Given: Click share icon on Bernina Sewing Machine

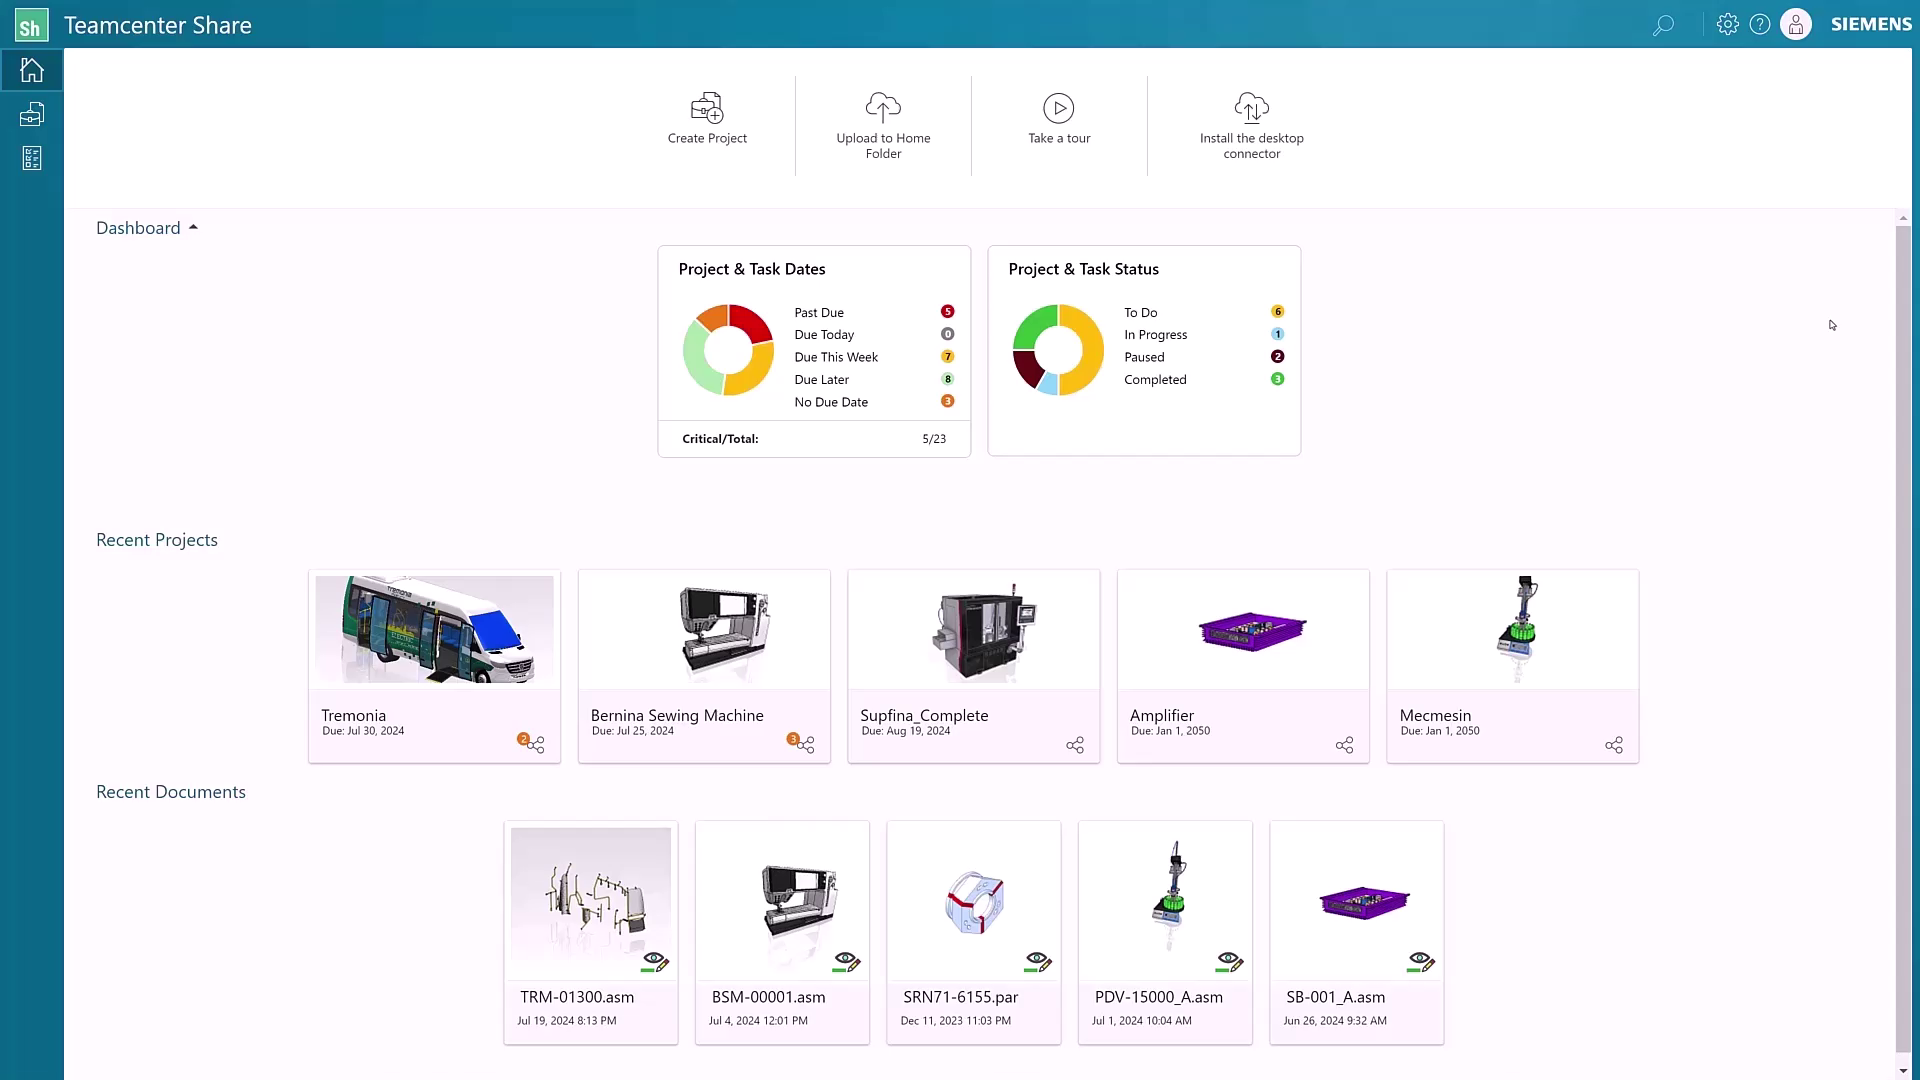Looking at the screenshot, I should tap(806, 745).
